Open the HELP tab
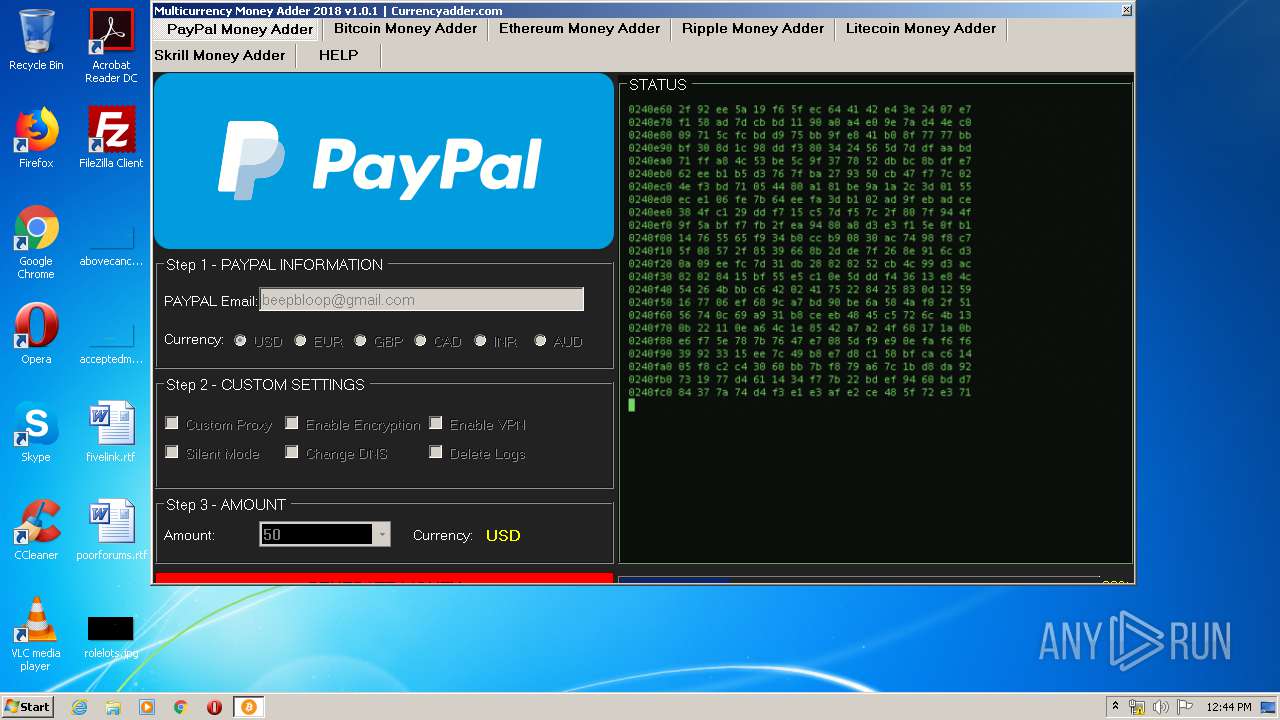This screenshot has height=720, width=1280. (x=338, y=55)
